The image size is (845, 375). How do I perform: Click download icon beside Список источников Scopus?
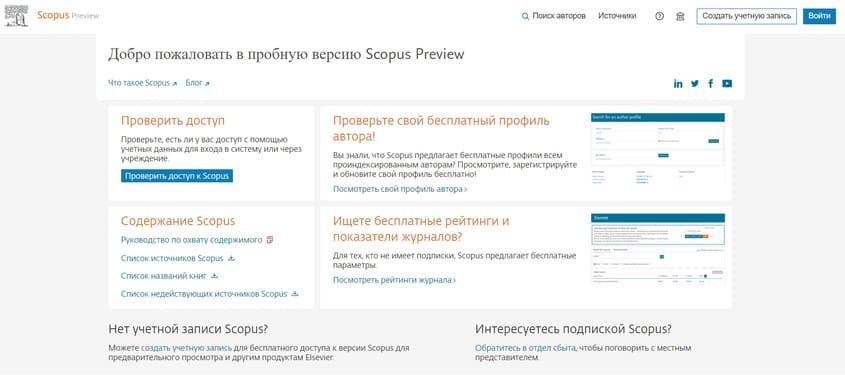(x=231, y=258)
